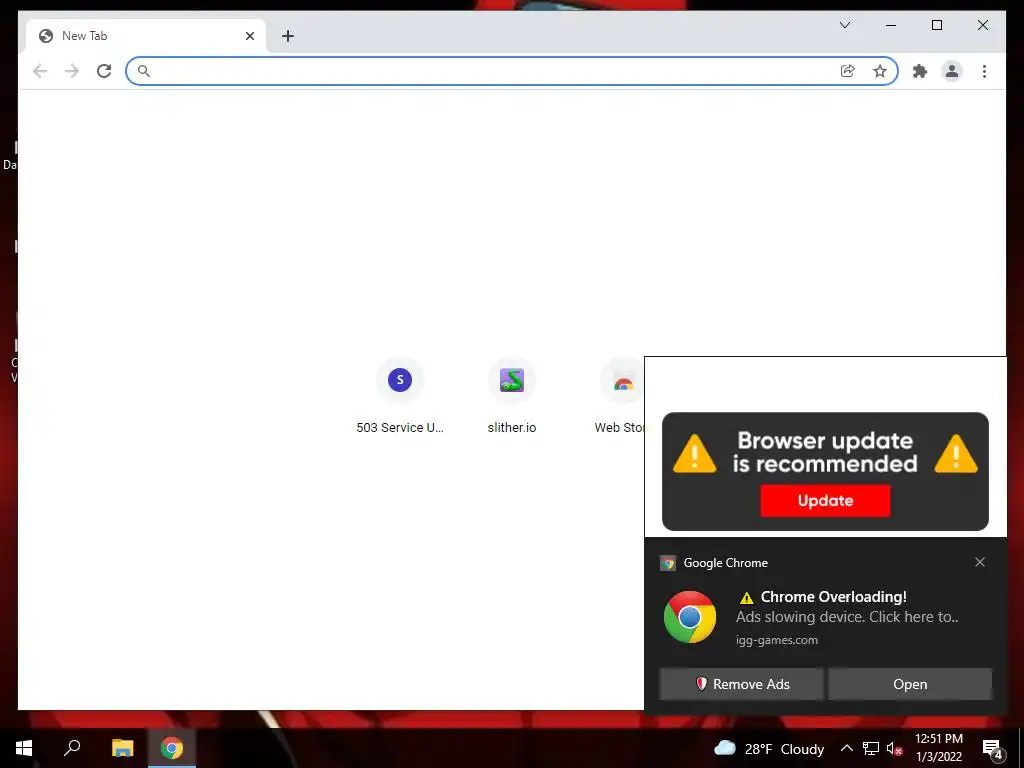This screenshot has height=768, width=1024.
Task: Click the igg-games.com source text
Action: (x=776, y=640)
